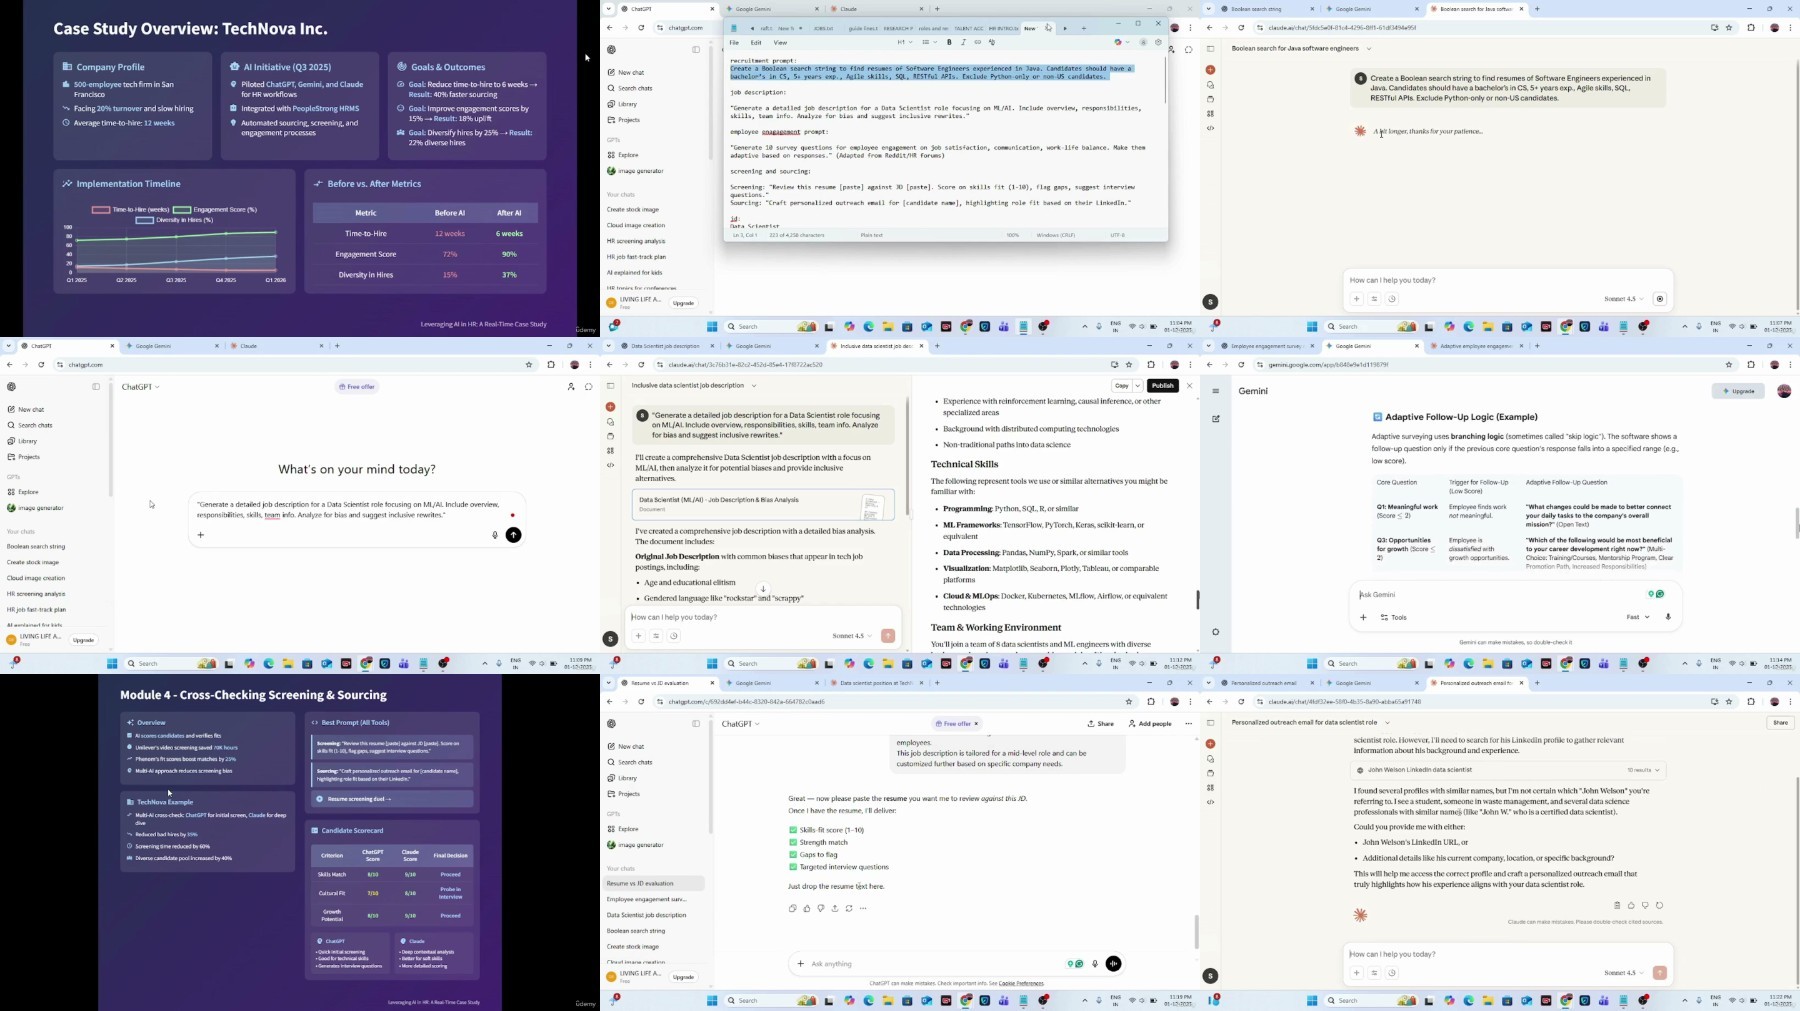Screen dimensions: 1800x1011
Task: Click the artifact panel scrollbar in the Inclusive data scientist Claude window
Action: pos(1197,600)
